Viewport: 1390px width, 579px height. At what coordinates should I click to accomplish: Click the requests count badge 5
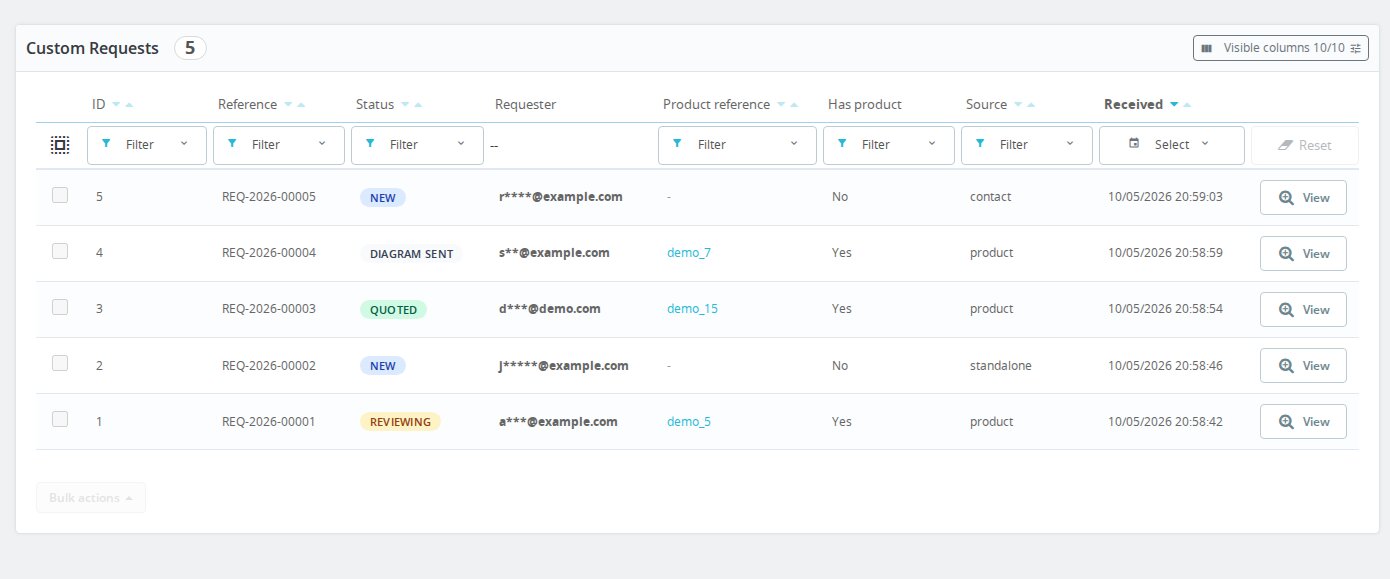[x=190, y=48]
